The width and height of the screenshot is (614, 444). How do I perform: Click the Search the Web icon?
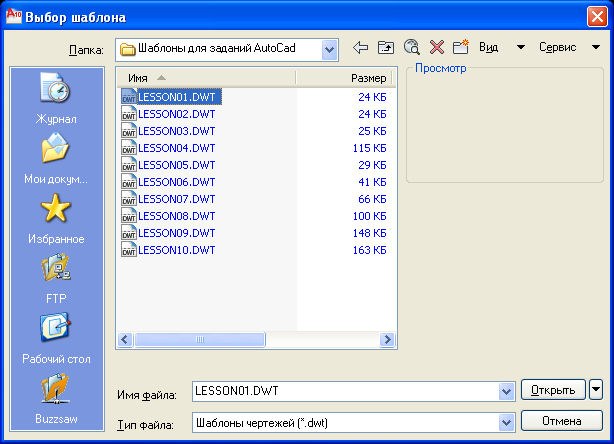tap(412, 47)
